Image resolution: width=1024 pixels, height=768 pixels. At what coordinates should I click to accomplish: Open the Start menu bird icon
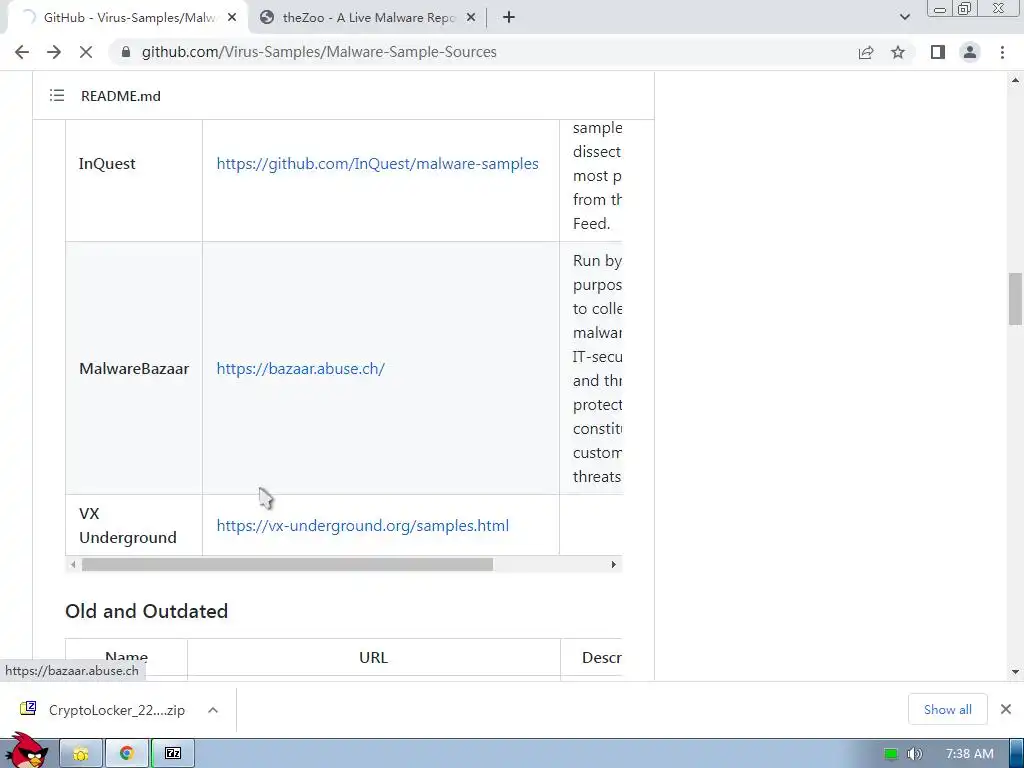click(27, 750)
